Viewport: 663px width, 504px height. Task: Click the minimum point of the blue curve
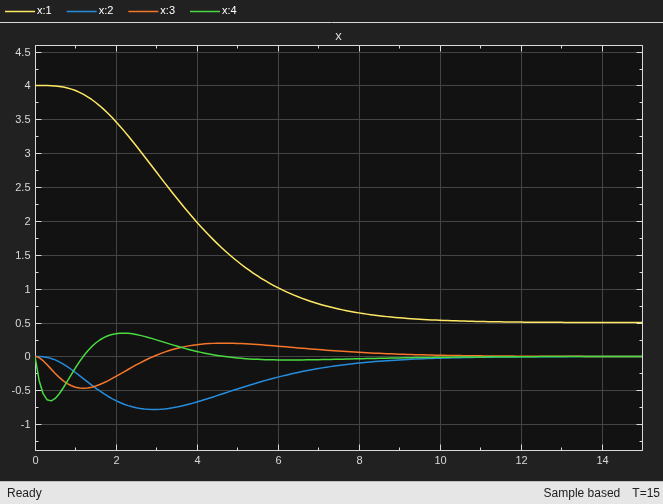coord(154,409)
